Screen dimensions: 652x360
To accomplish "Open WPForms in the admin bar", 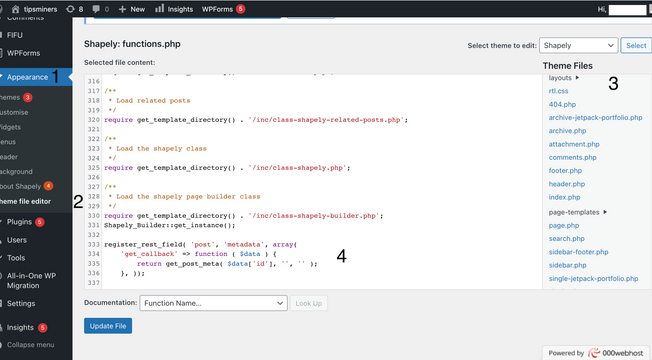I will coord(217,9).
